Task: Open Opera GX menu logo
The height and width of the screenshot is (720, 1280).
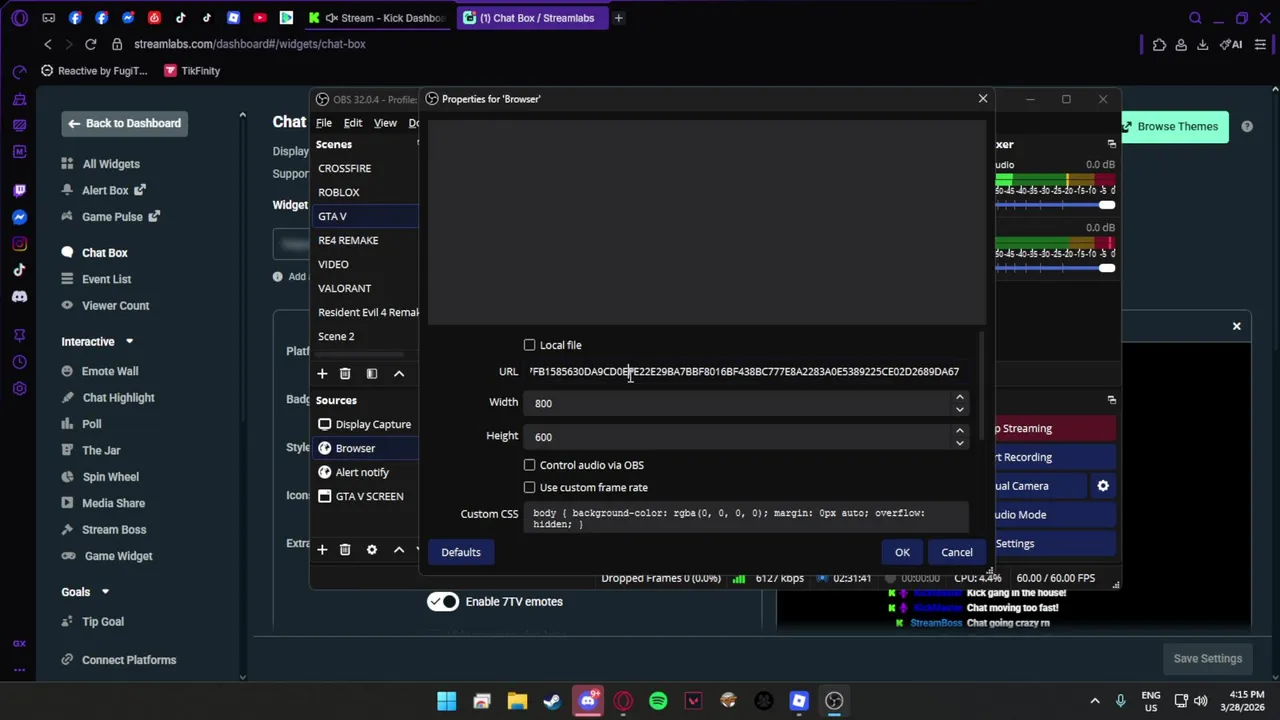Action: [x=20, y=18]
